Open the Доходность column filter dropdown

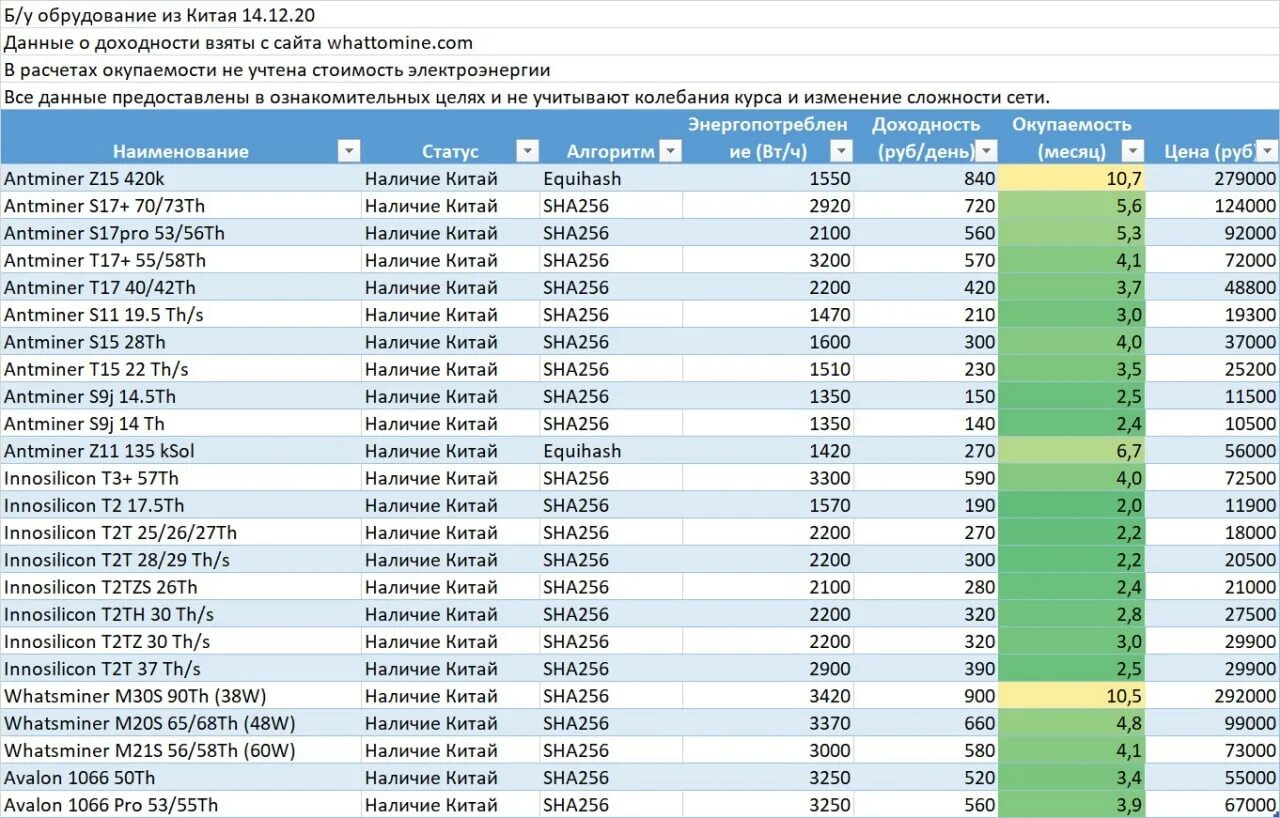pos(986,151)
